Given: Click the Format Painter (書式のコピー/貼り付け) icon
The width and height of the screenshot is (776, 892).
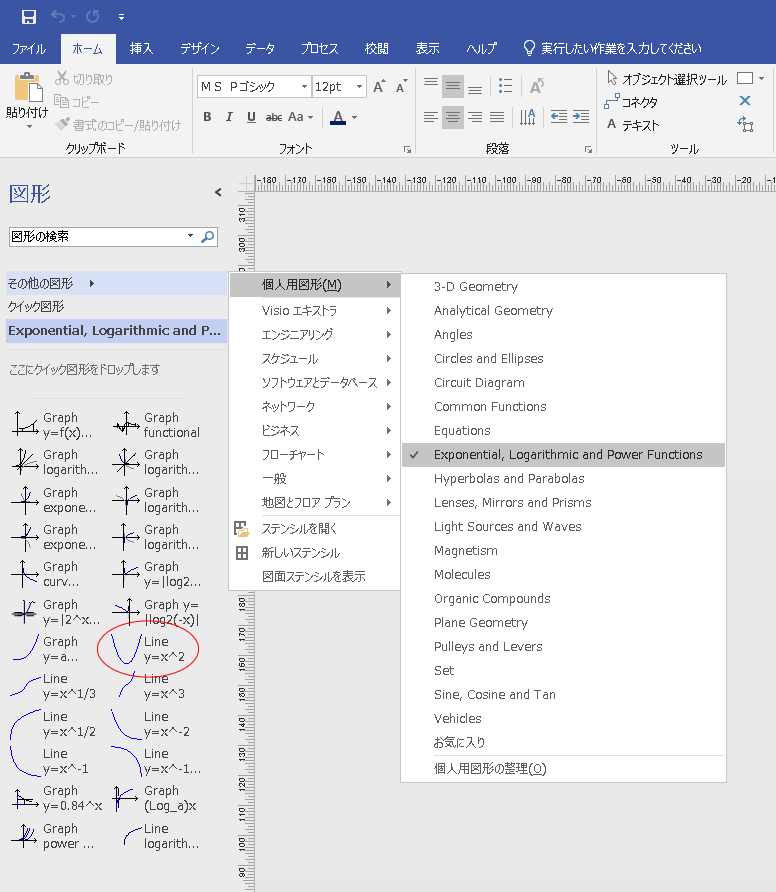Looking at the screenshot, I should coord(62,124).
